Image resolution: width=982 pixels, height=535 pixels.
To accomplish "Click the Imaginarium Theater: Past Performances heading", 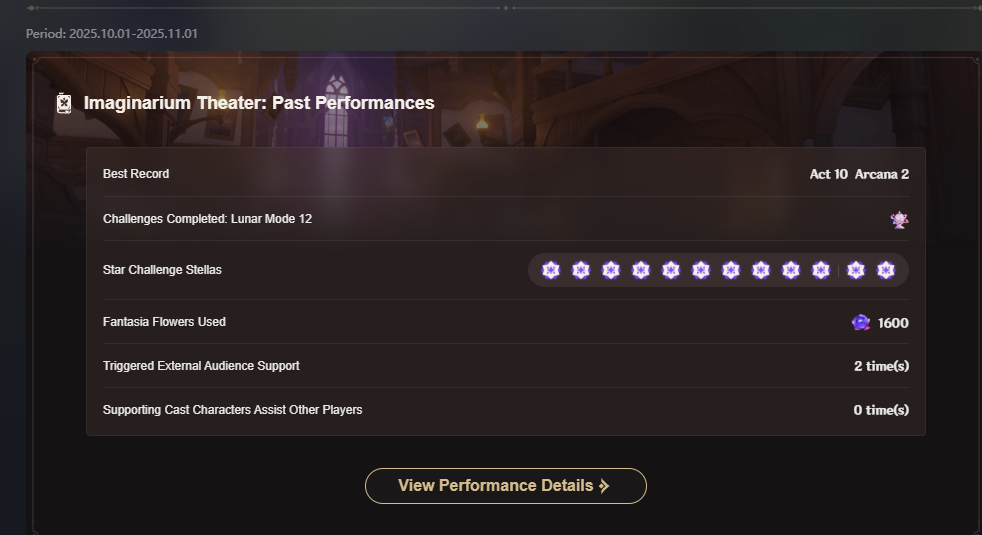I will click(x=259, y=103).
